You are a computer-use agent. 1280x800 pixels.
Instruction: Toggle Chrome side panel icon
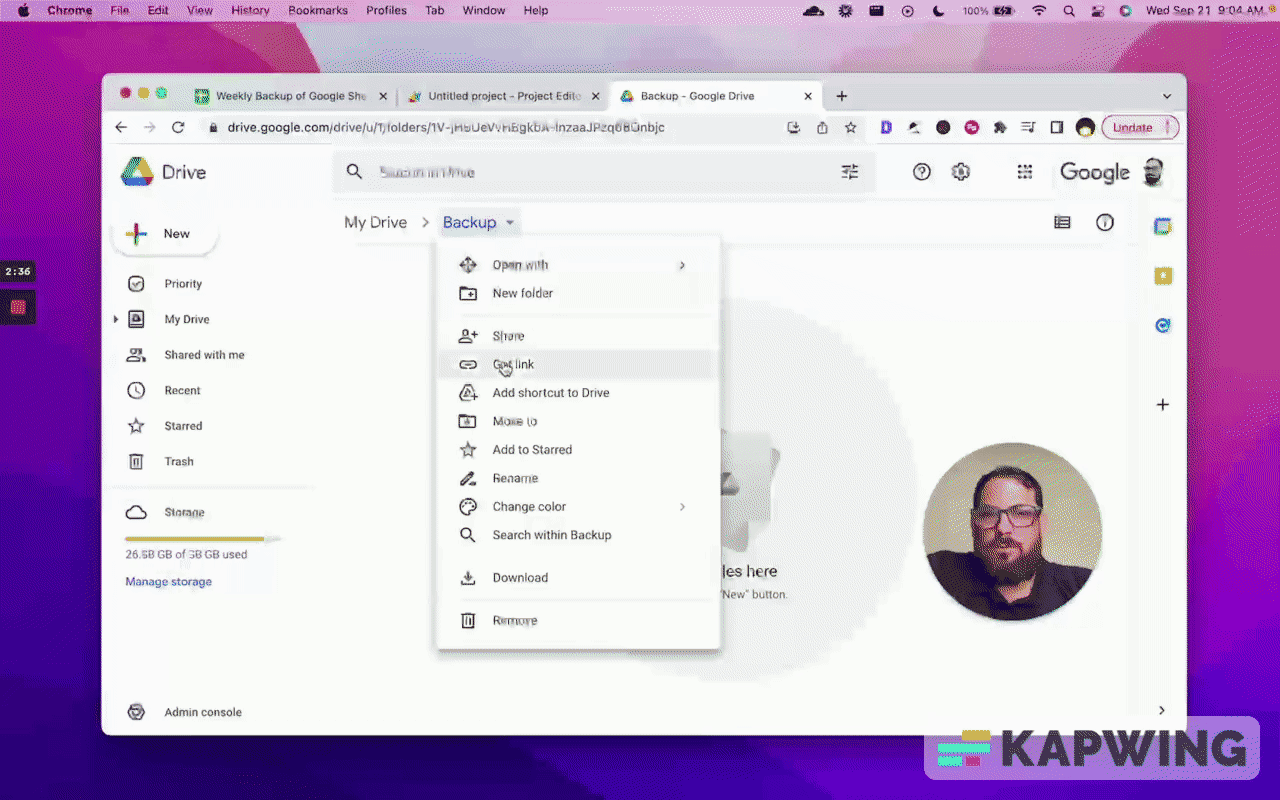pyautogui.click(x=1056, y=127)
